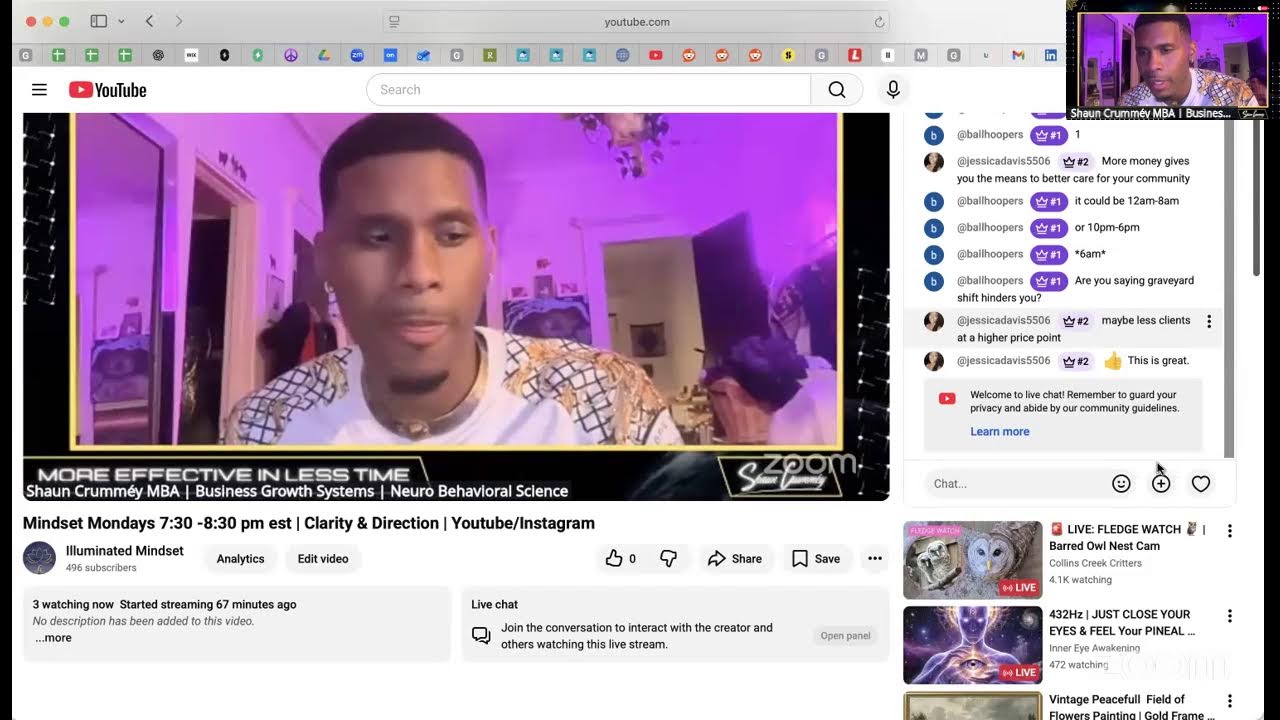
Task: Open the live chat panel
Action: click(845, 636)
